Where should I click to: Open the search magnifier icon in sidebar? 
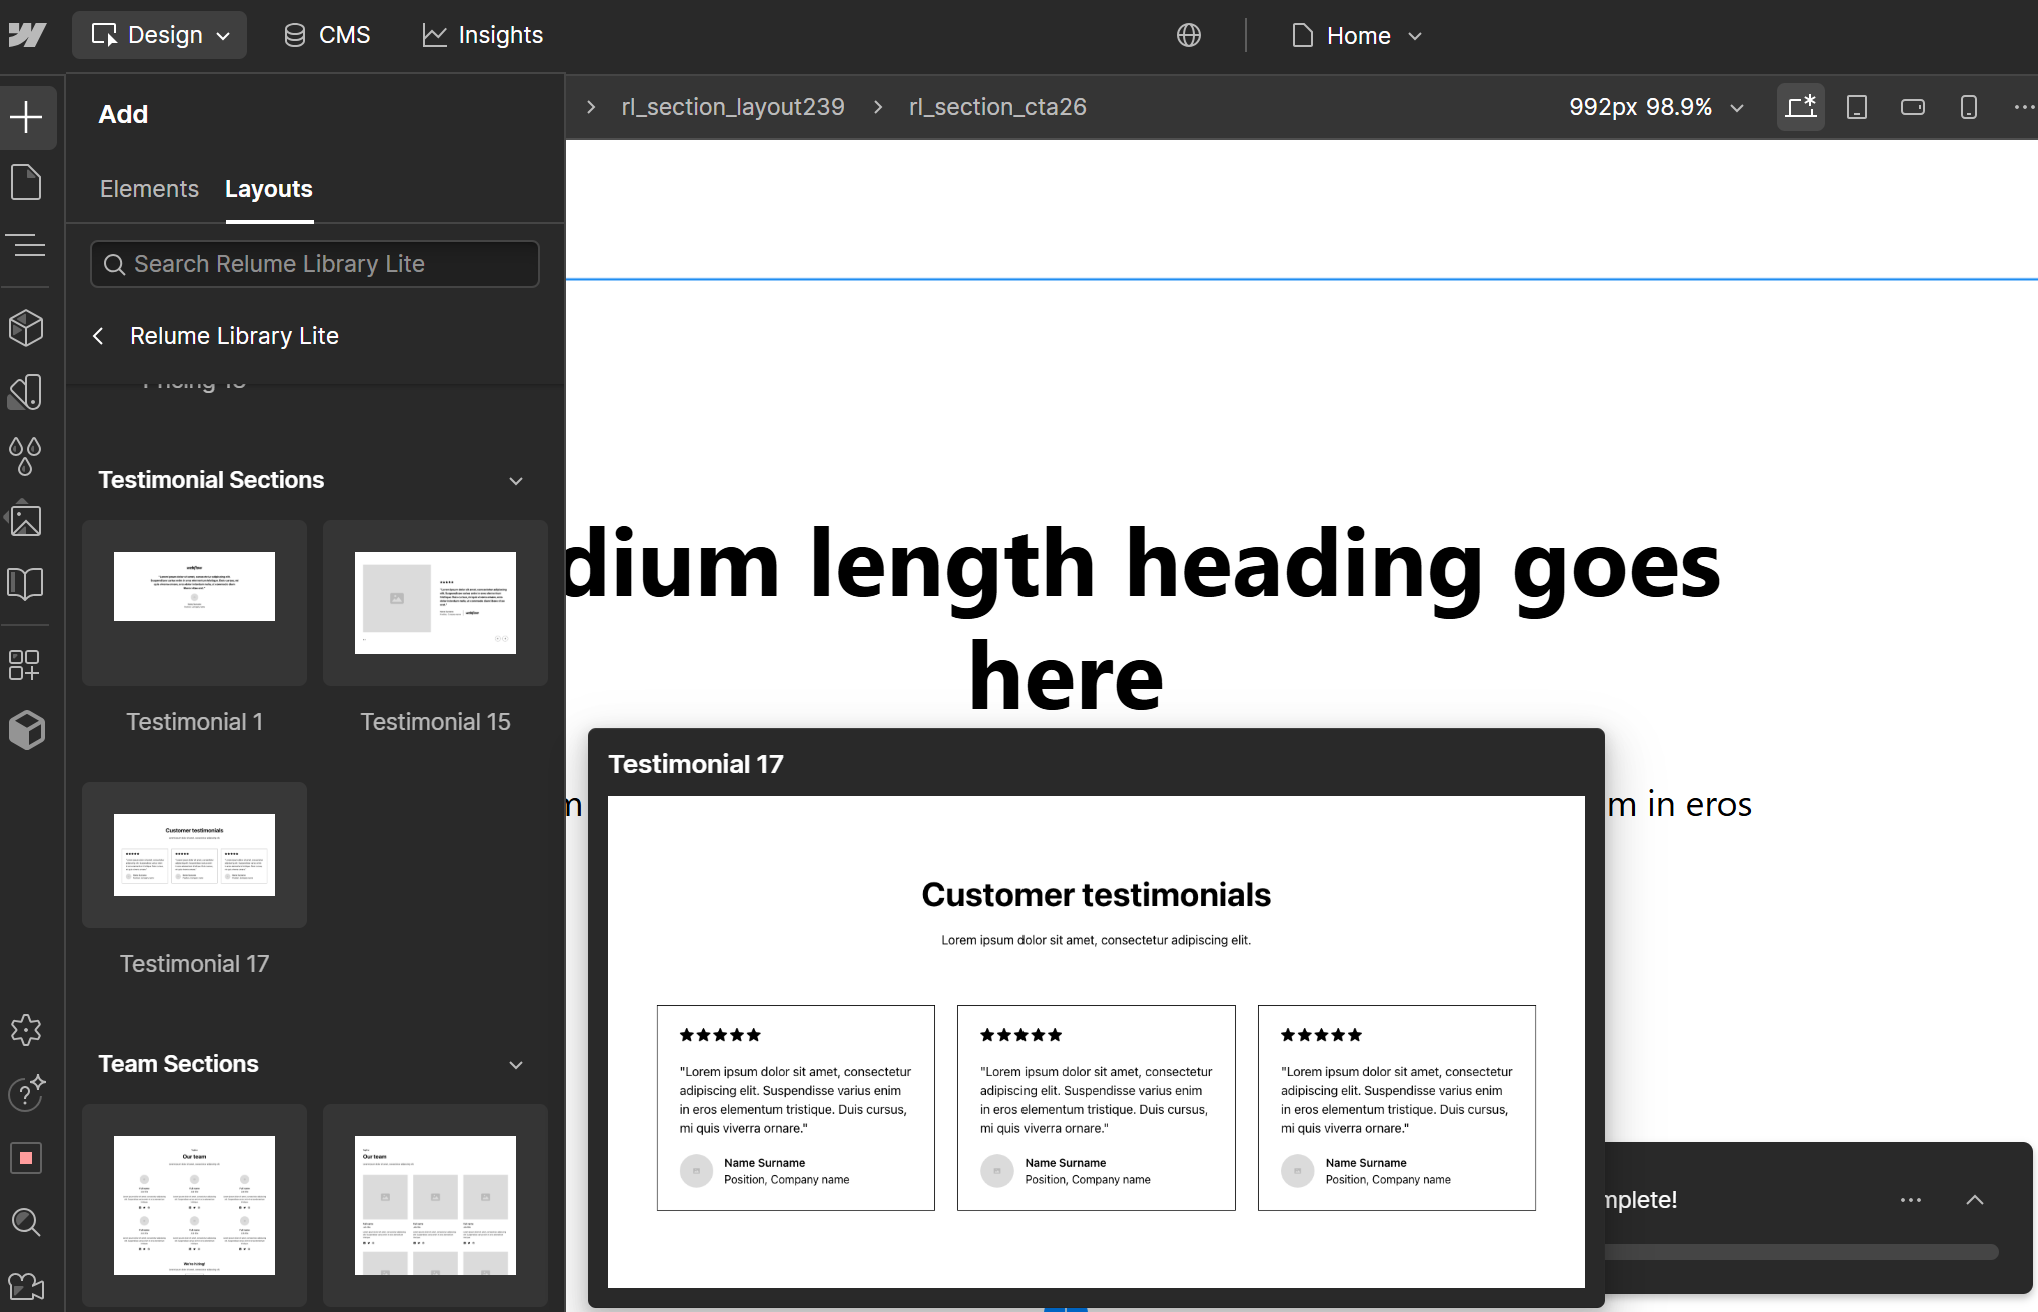pos(26,1221)
